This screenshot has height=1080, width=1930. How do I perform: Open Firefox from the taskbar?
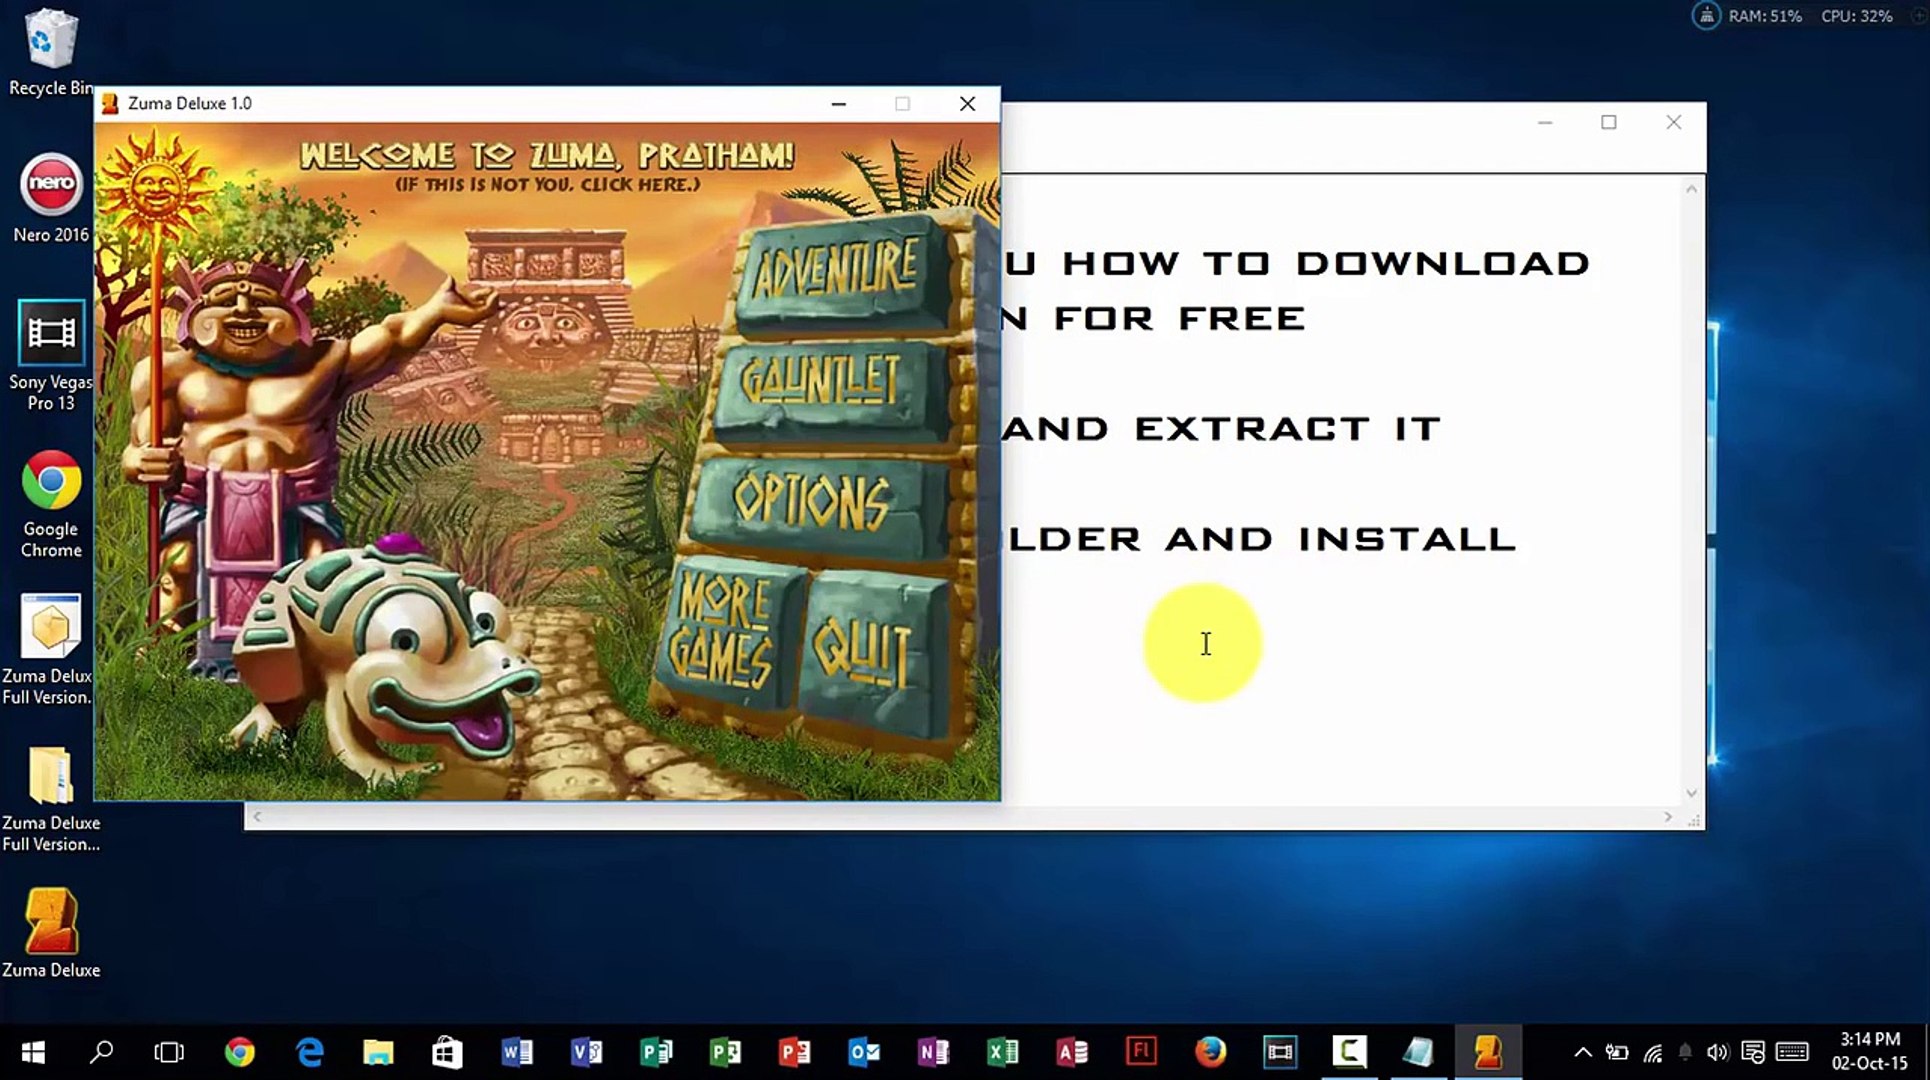tap(1210, 1052)
